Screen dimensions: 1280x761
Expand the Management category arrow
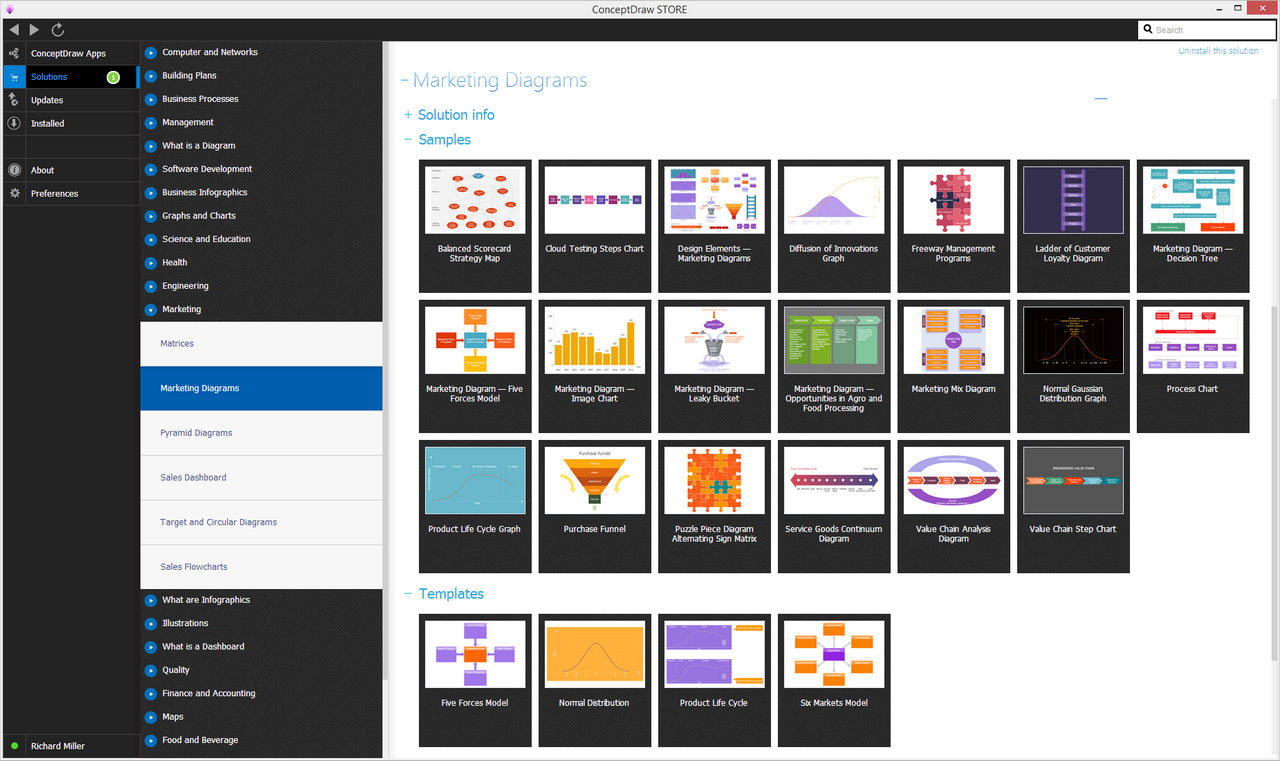tap(151, 122)
